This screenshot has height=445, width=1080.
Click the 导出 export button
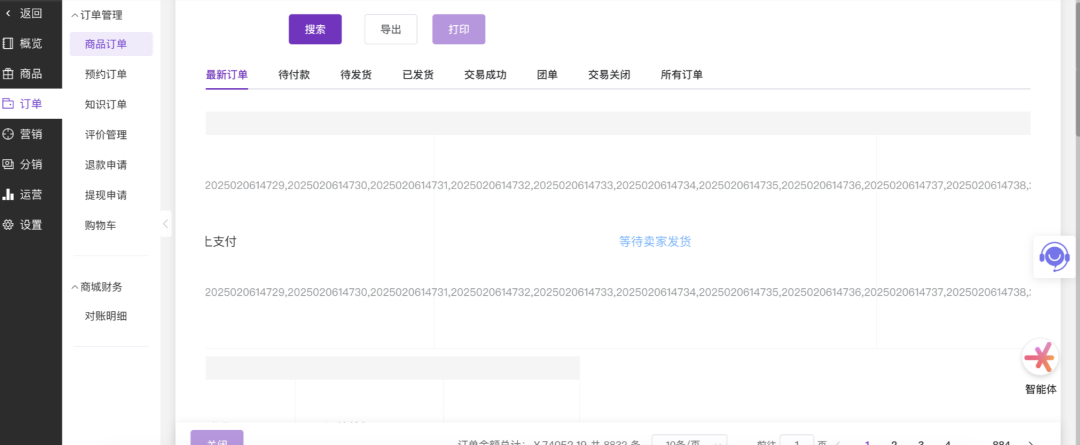point(391,30)
